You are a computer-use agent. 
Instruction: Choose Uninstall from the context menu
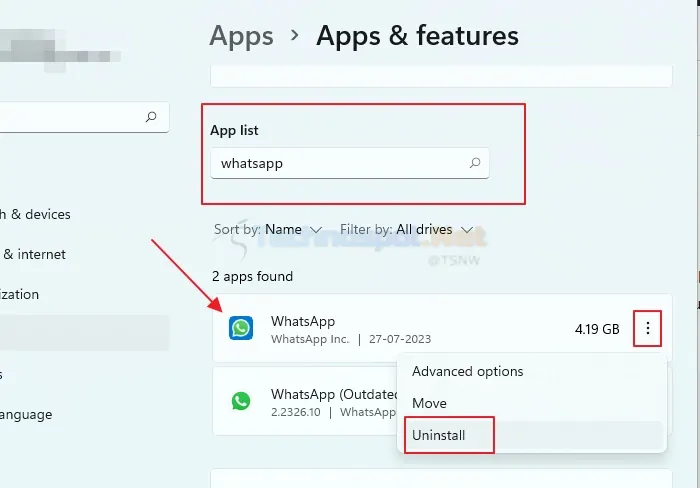click(x=531, y=435)
